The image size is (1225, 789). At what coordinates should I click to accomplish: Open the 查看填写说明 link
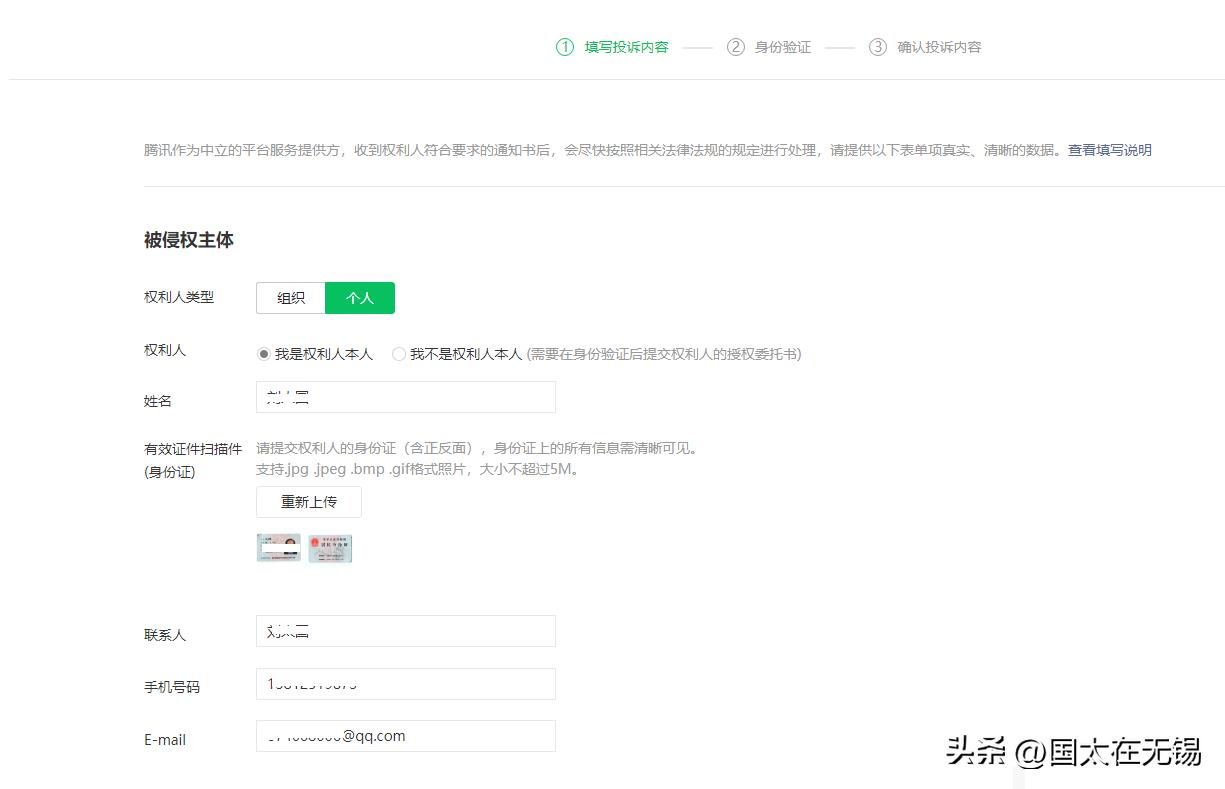click(1109, 149)
